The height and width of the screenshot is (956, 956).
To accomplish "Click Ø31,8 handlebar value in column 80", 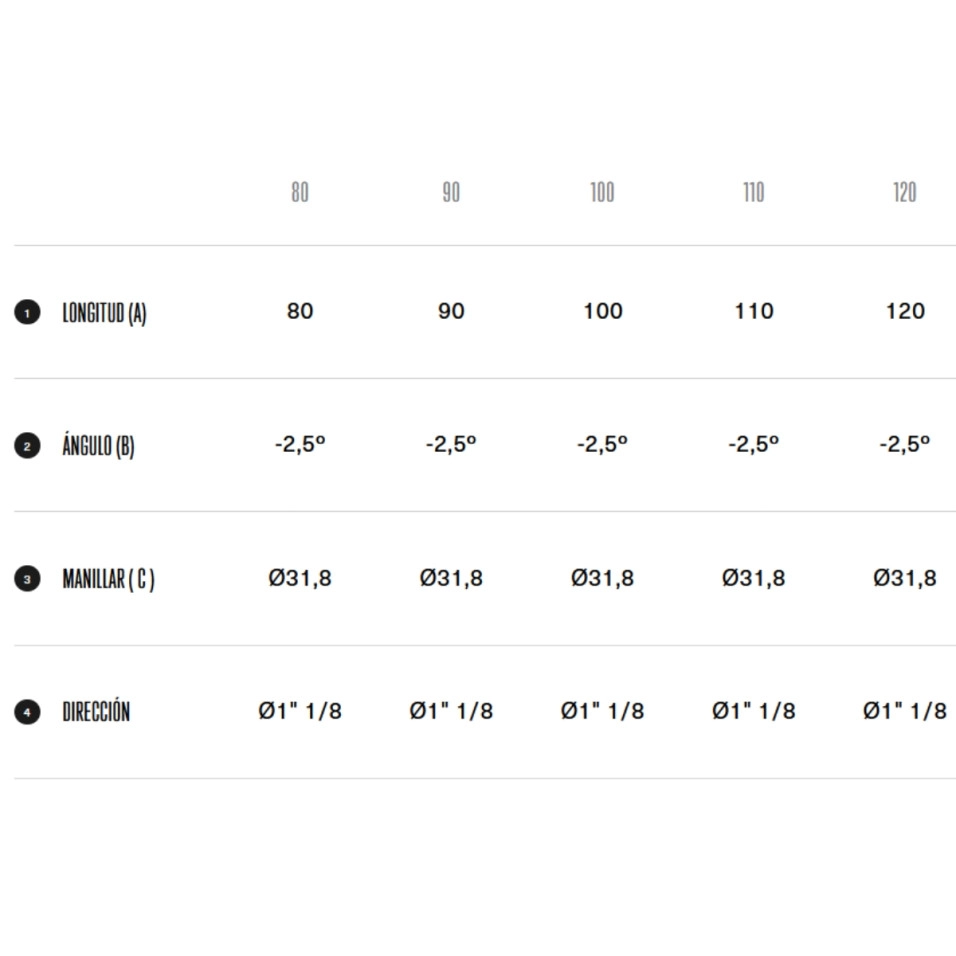I will coord(300,578).
